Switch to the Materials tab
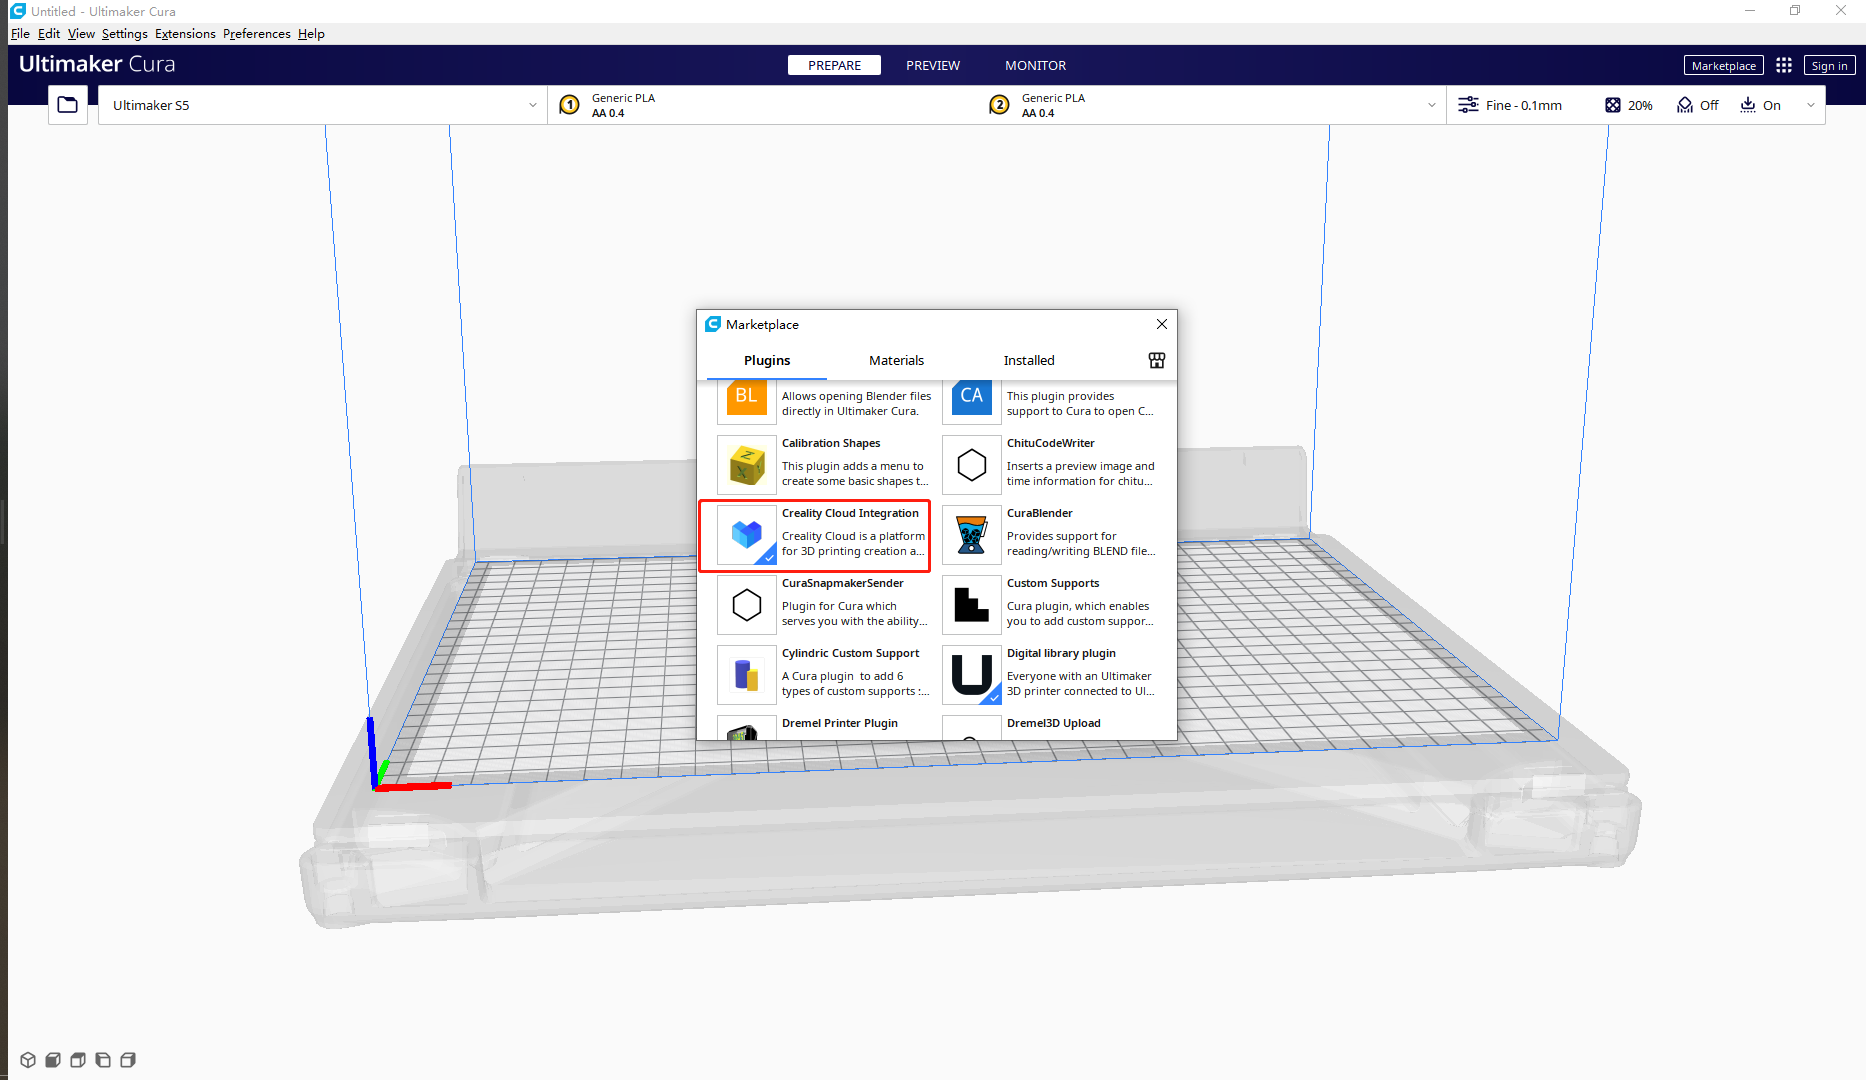1866x1080 pixels. click(896, 360)
